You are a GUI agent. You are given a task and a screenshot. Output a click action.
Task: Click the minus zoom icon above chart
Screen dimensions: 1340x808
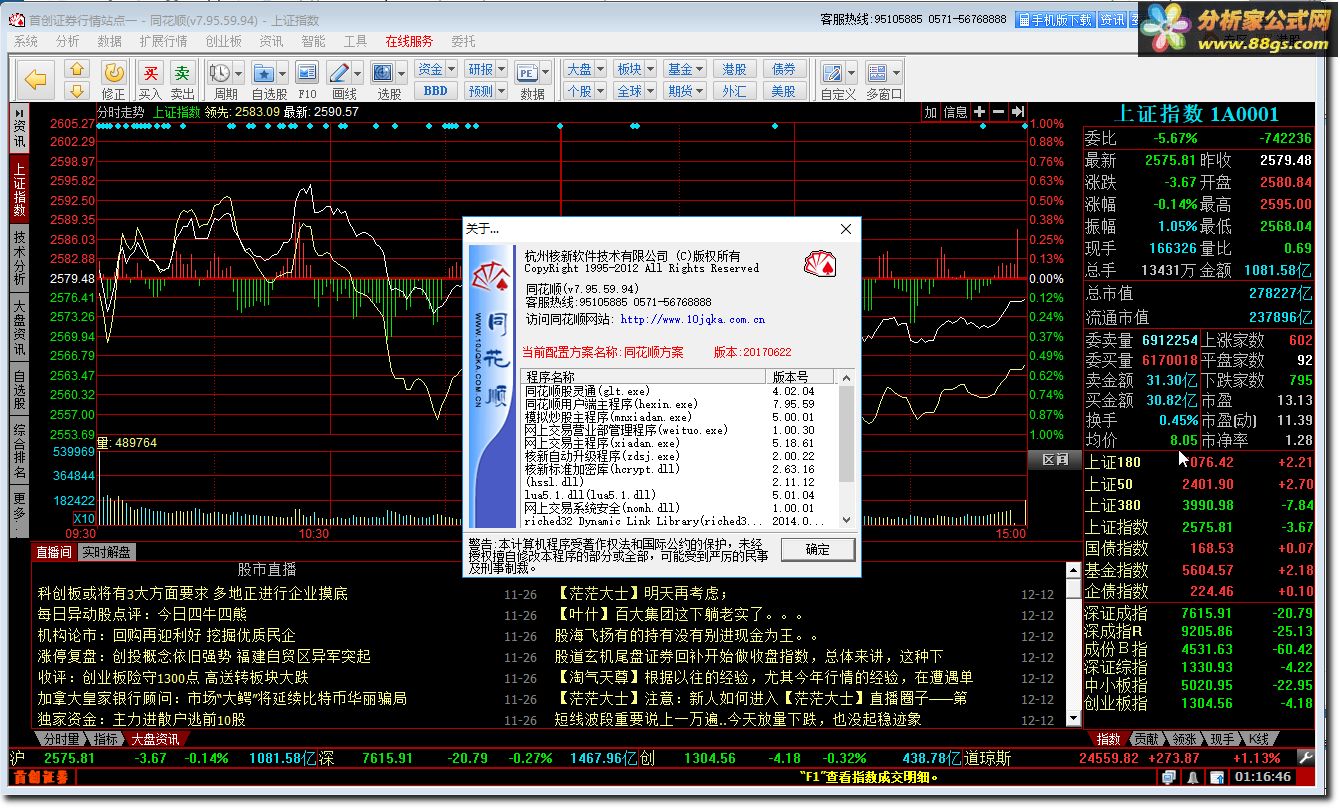pos(998,112)
